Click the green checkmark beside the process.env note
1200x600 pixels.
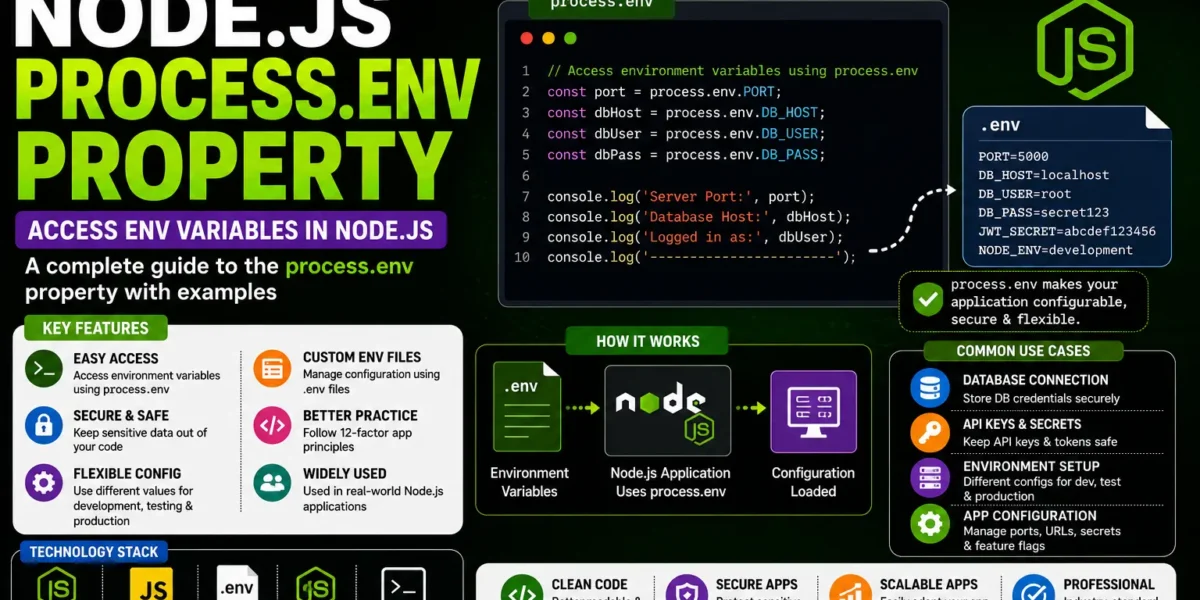pyautogui.click(x=927, y=298)
